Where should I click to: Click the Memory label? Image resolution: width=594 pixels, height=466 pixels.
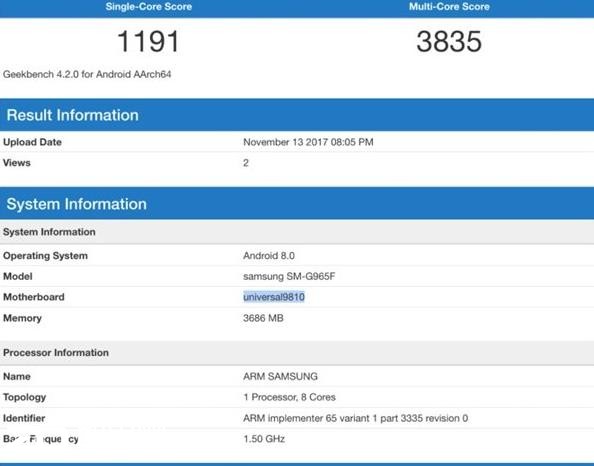[x=22, y=318]
